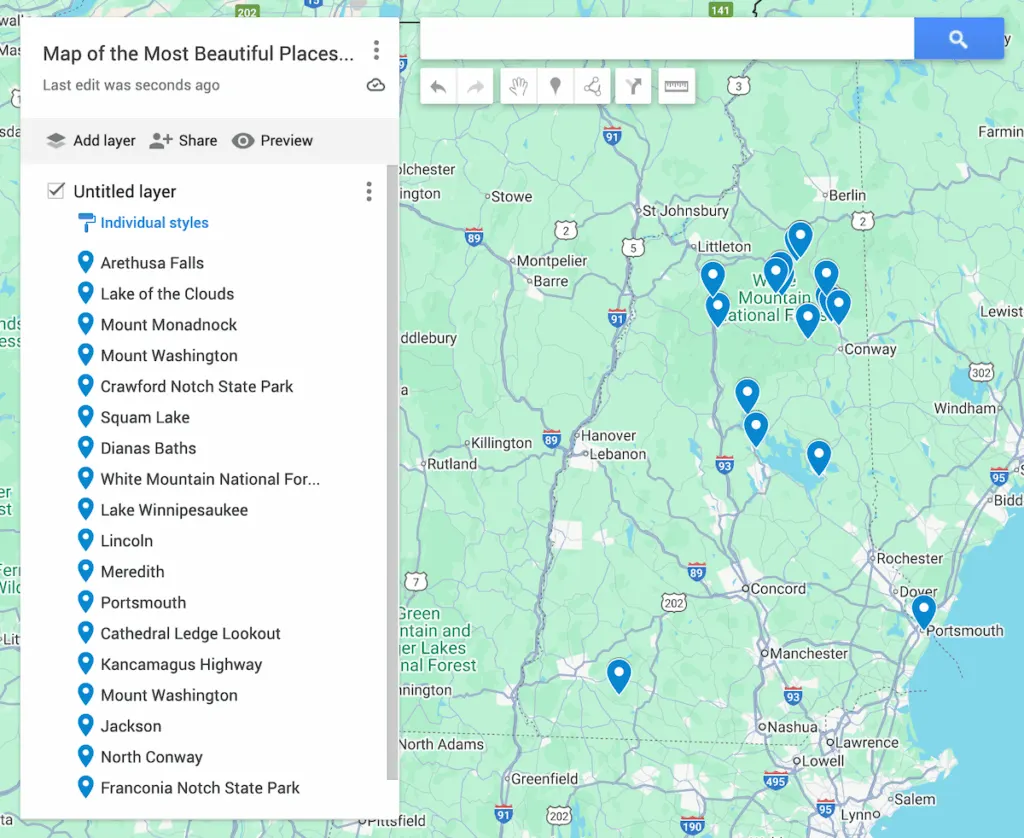Click the map pin southwest of Concord
Image resolution: width=1024 pixels, height=838 pixels.
click(x=619, y=675)
